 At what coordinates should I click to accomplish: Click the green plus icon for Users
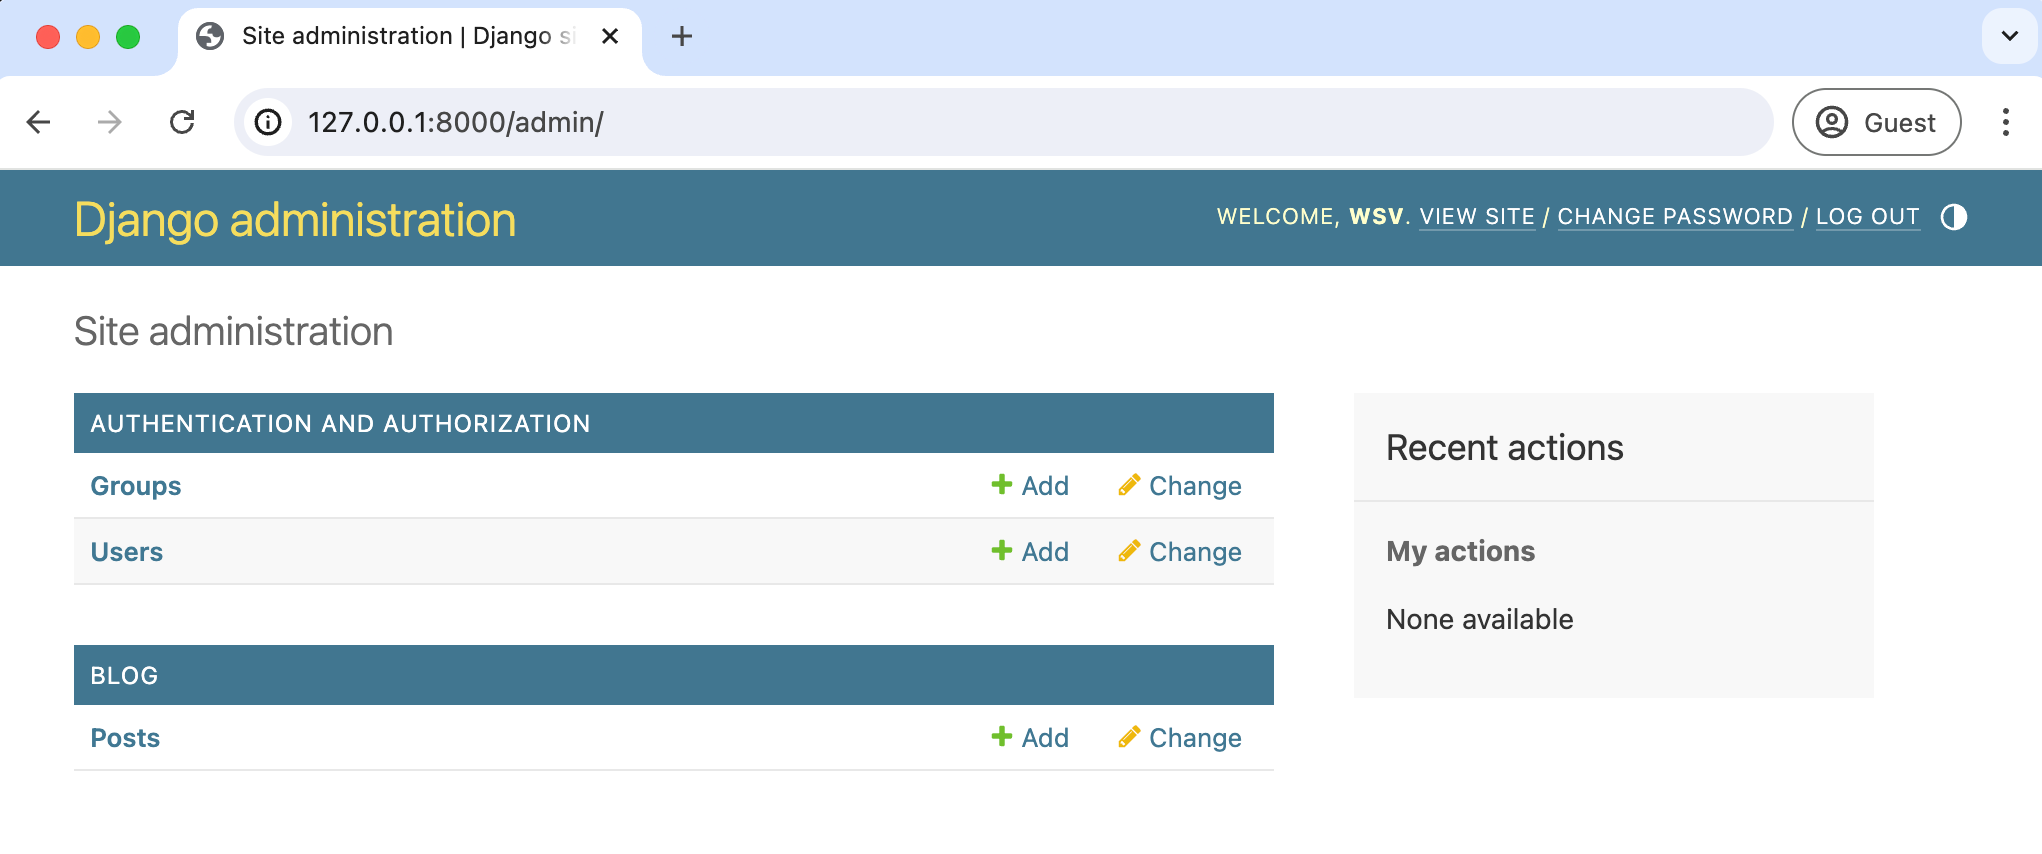point(1001,551)
